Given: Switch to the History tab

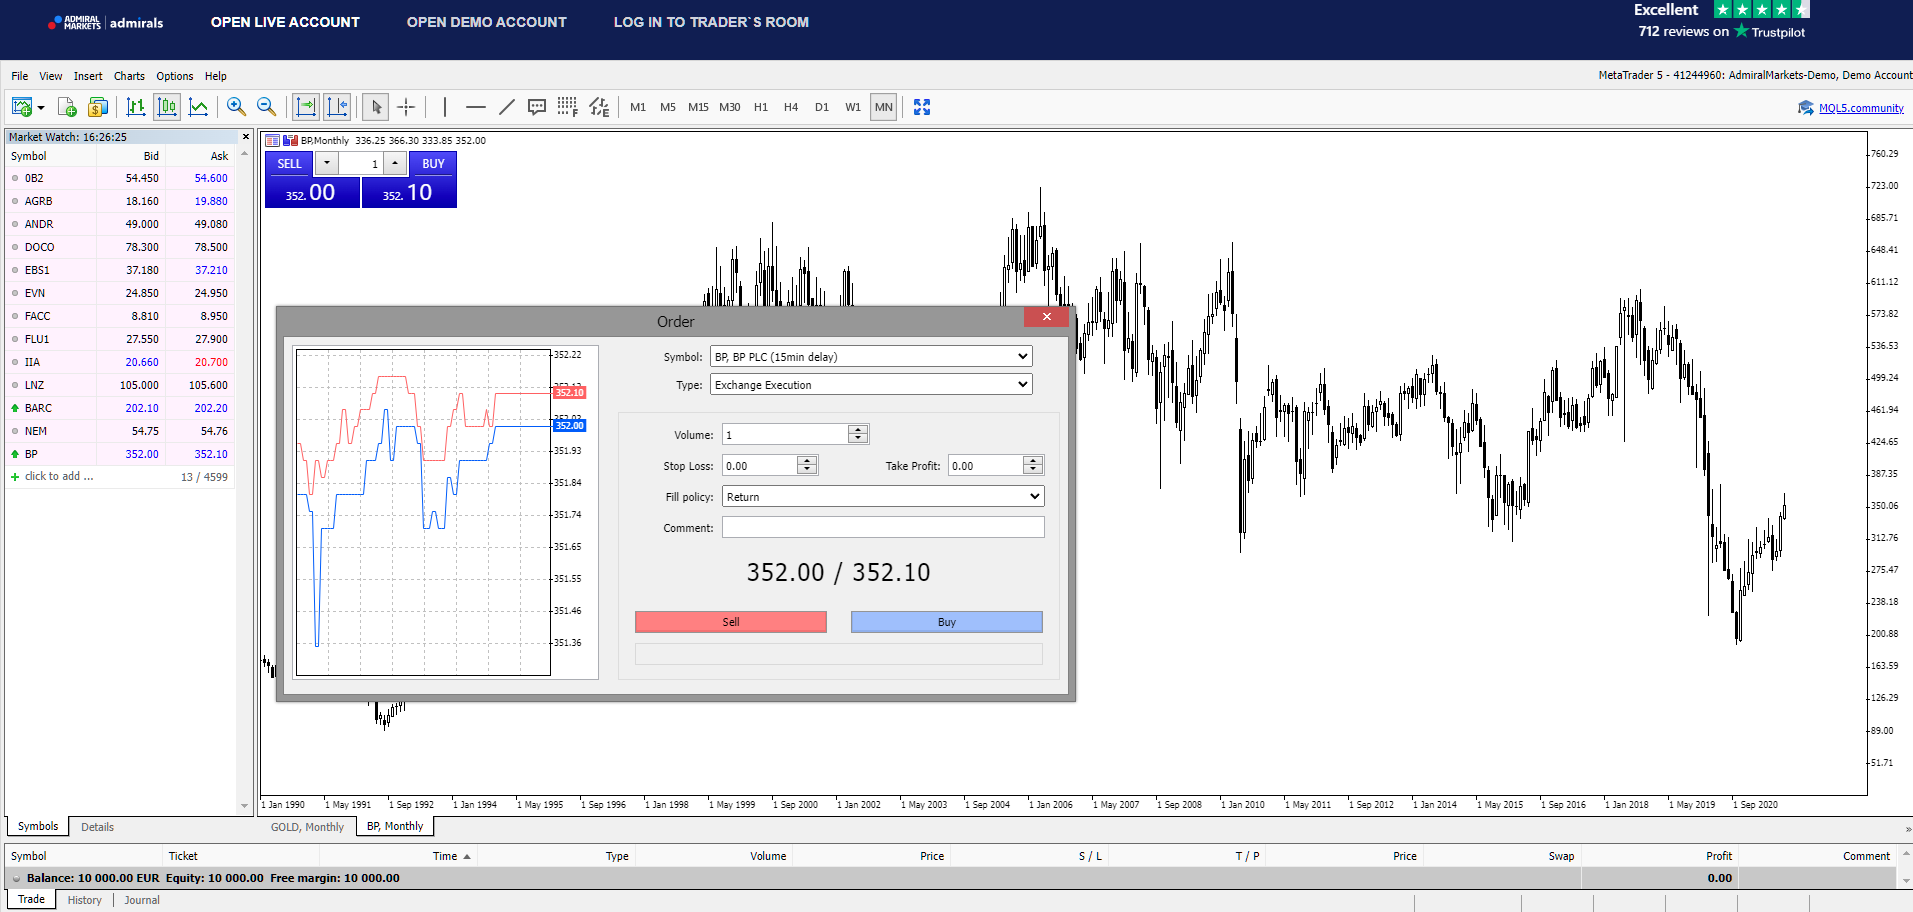Looking at the screenshot, I should click(85, 900).
